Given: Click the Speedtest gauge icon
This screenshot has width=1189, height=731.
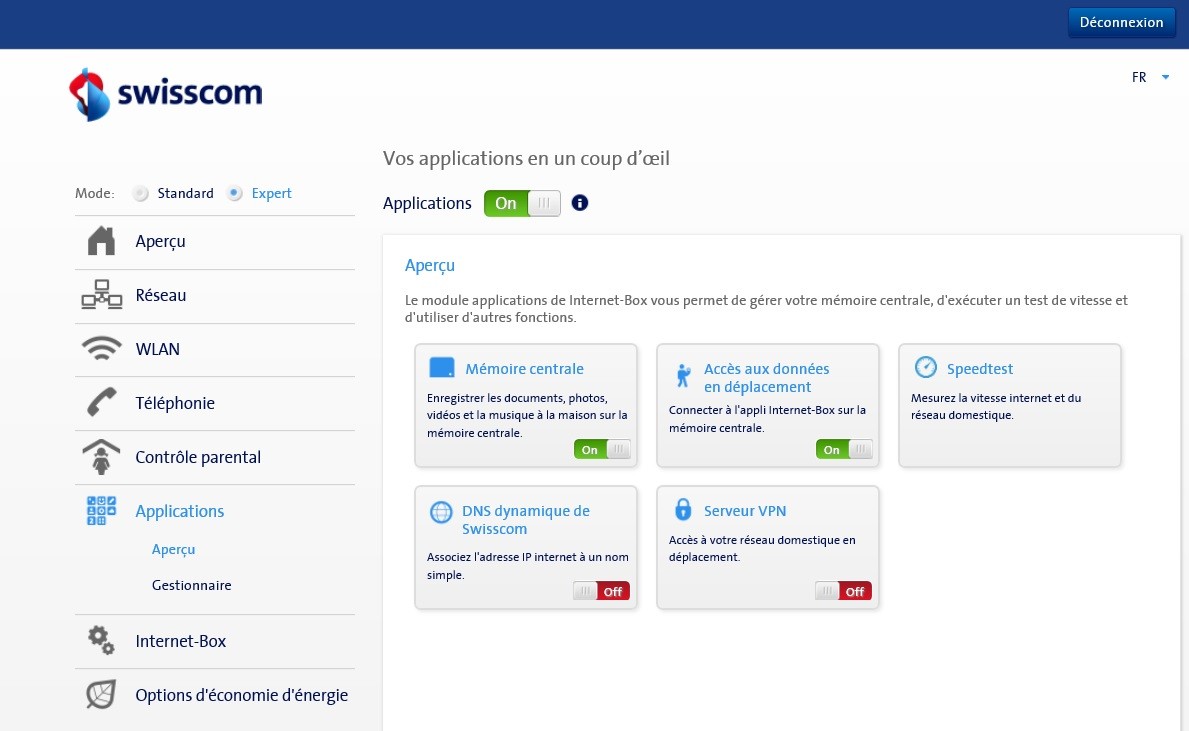Looking at the screenshot, I should 926,368.
